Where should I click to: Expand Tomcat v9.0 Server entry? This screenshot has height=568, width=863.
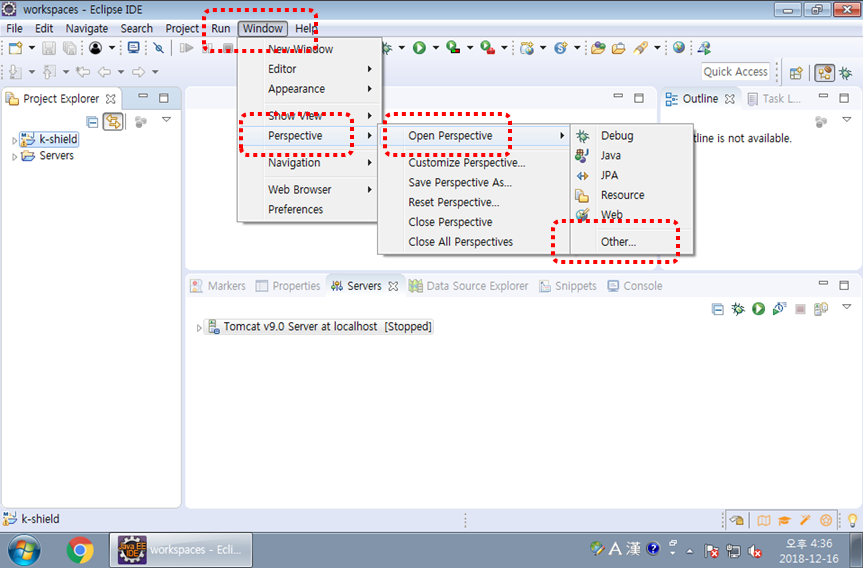(x=199, y=328)
